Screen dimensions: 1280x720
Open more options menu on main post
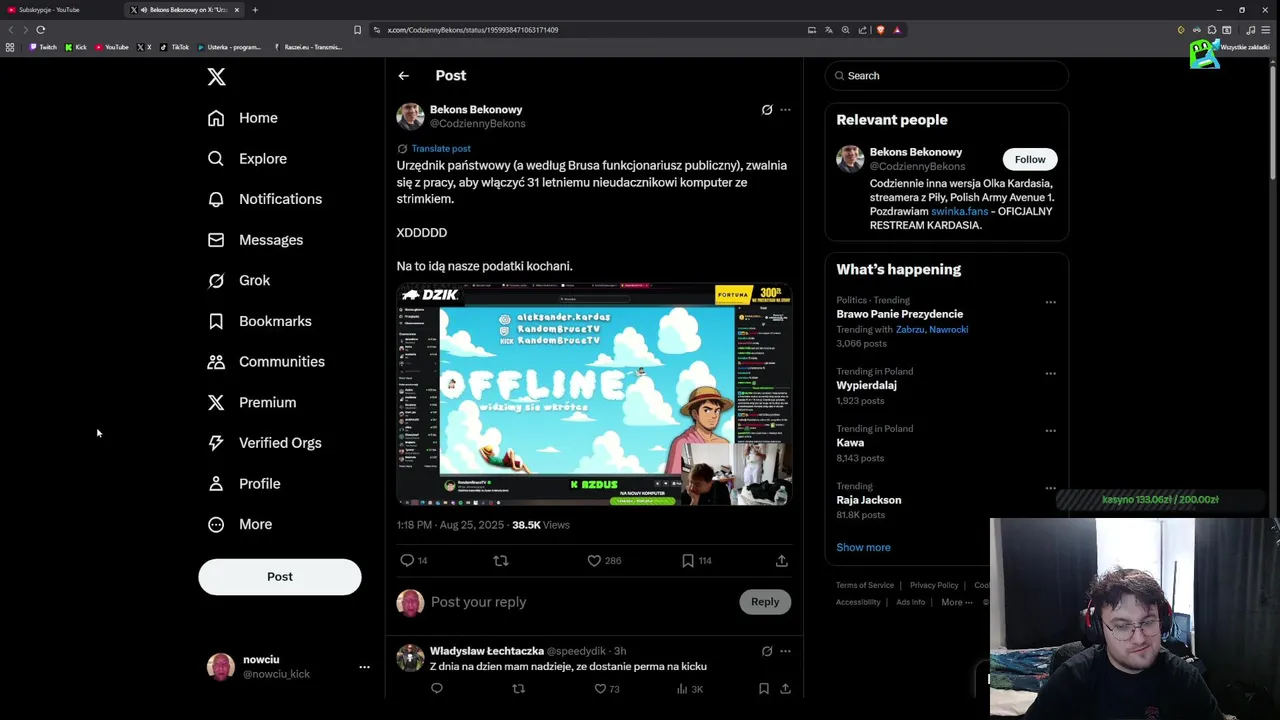[785, 110]
